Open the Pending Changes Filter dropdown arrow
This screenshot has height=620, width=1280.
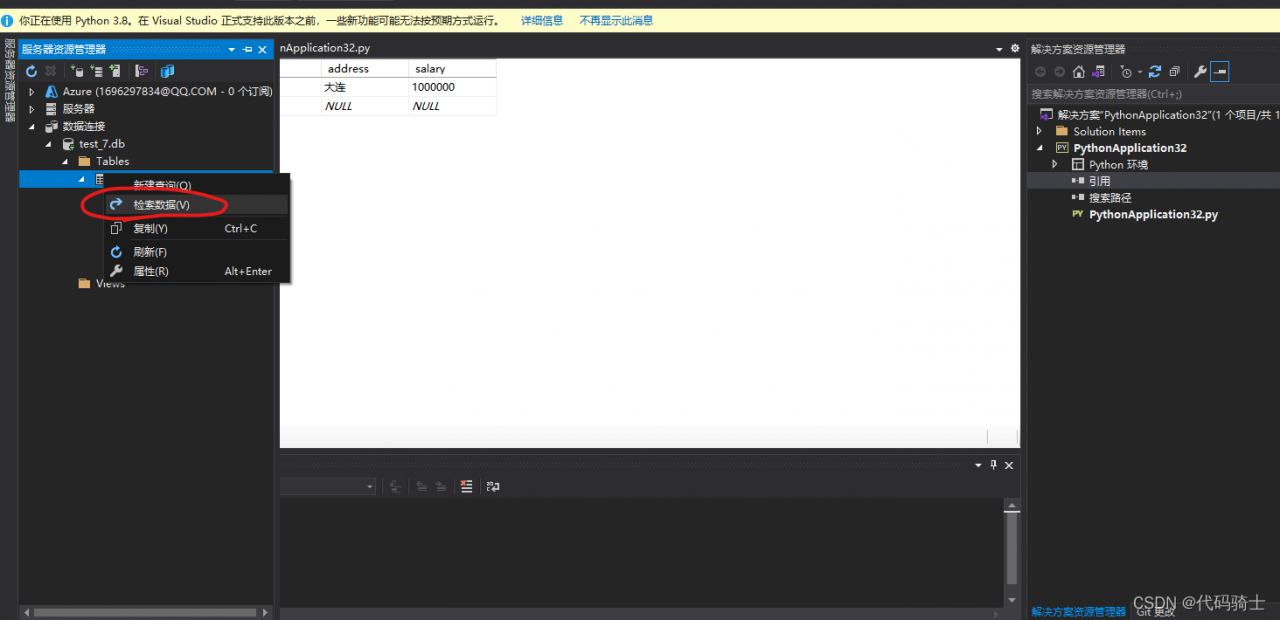(x=1139, y=72)
